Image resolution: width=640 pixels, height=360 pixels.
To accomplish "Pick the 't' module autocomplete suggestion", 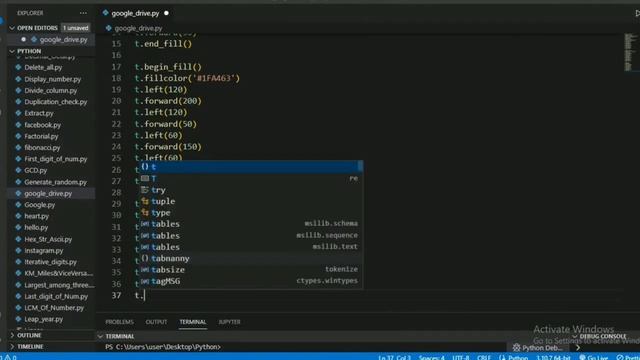I will [251, 167].
